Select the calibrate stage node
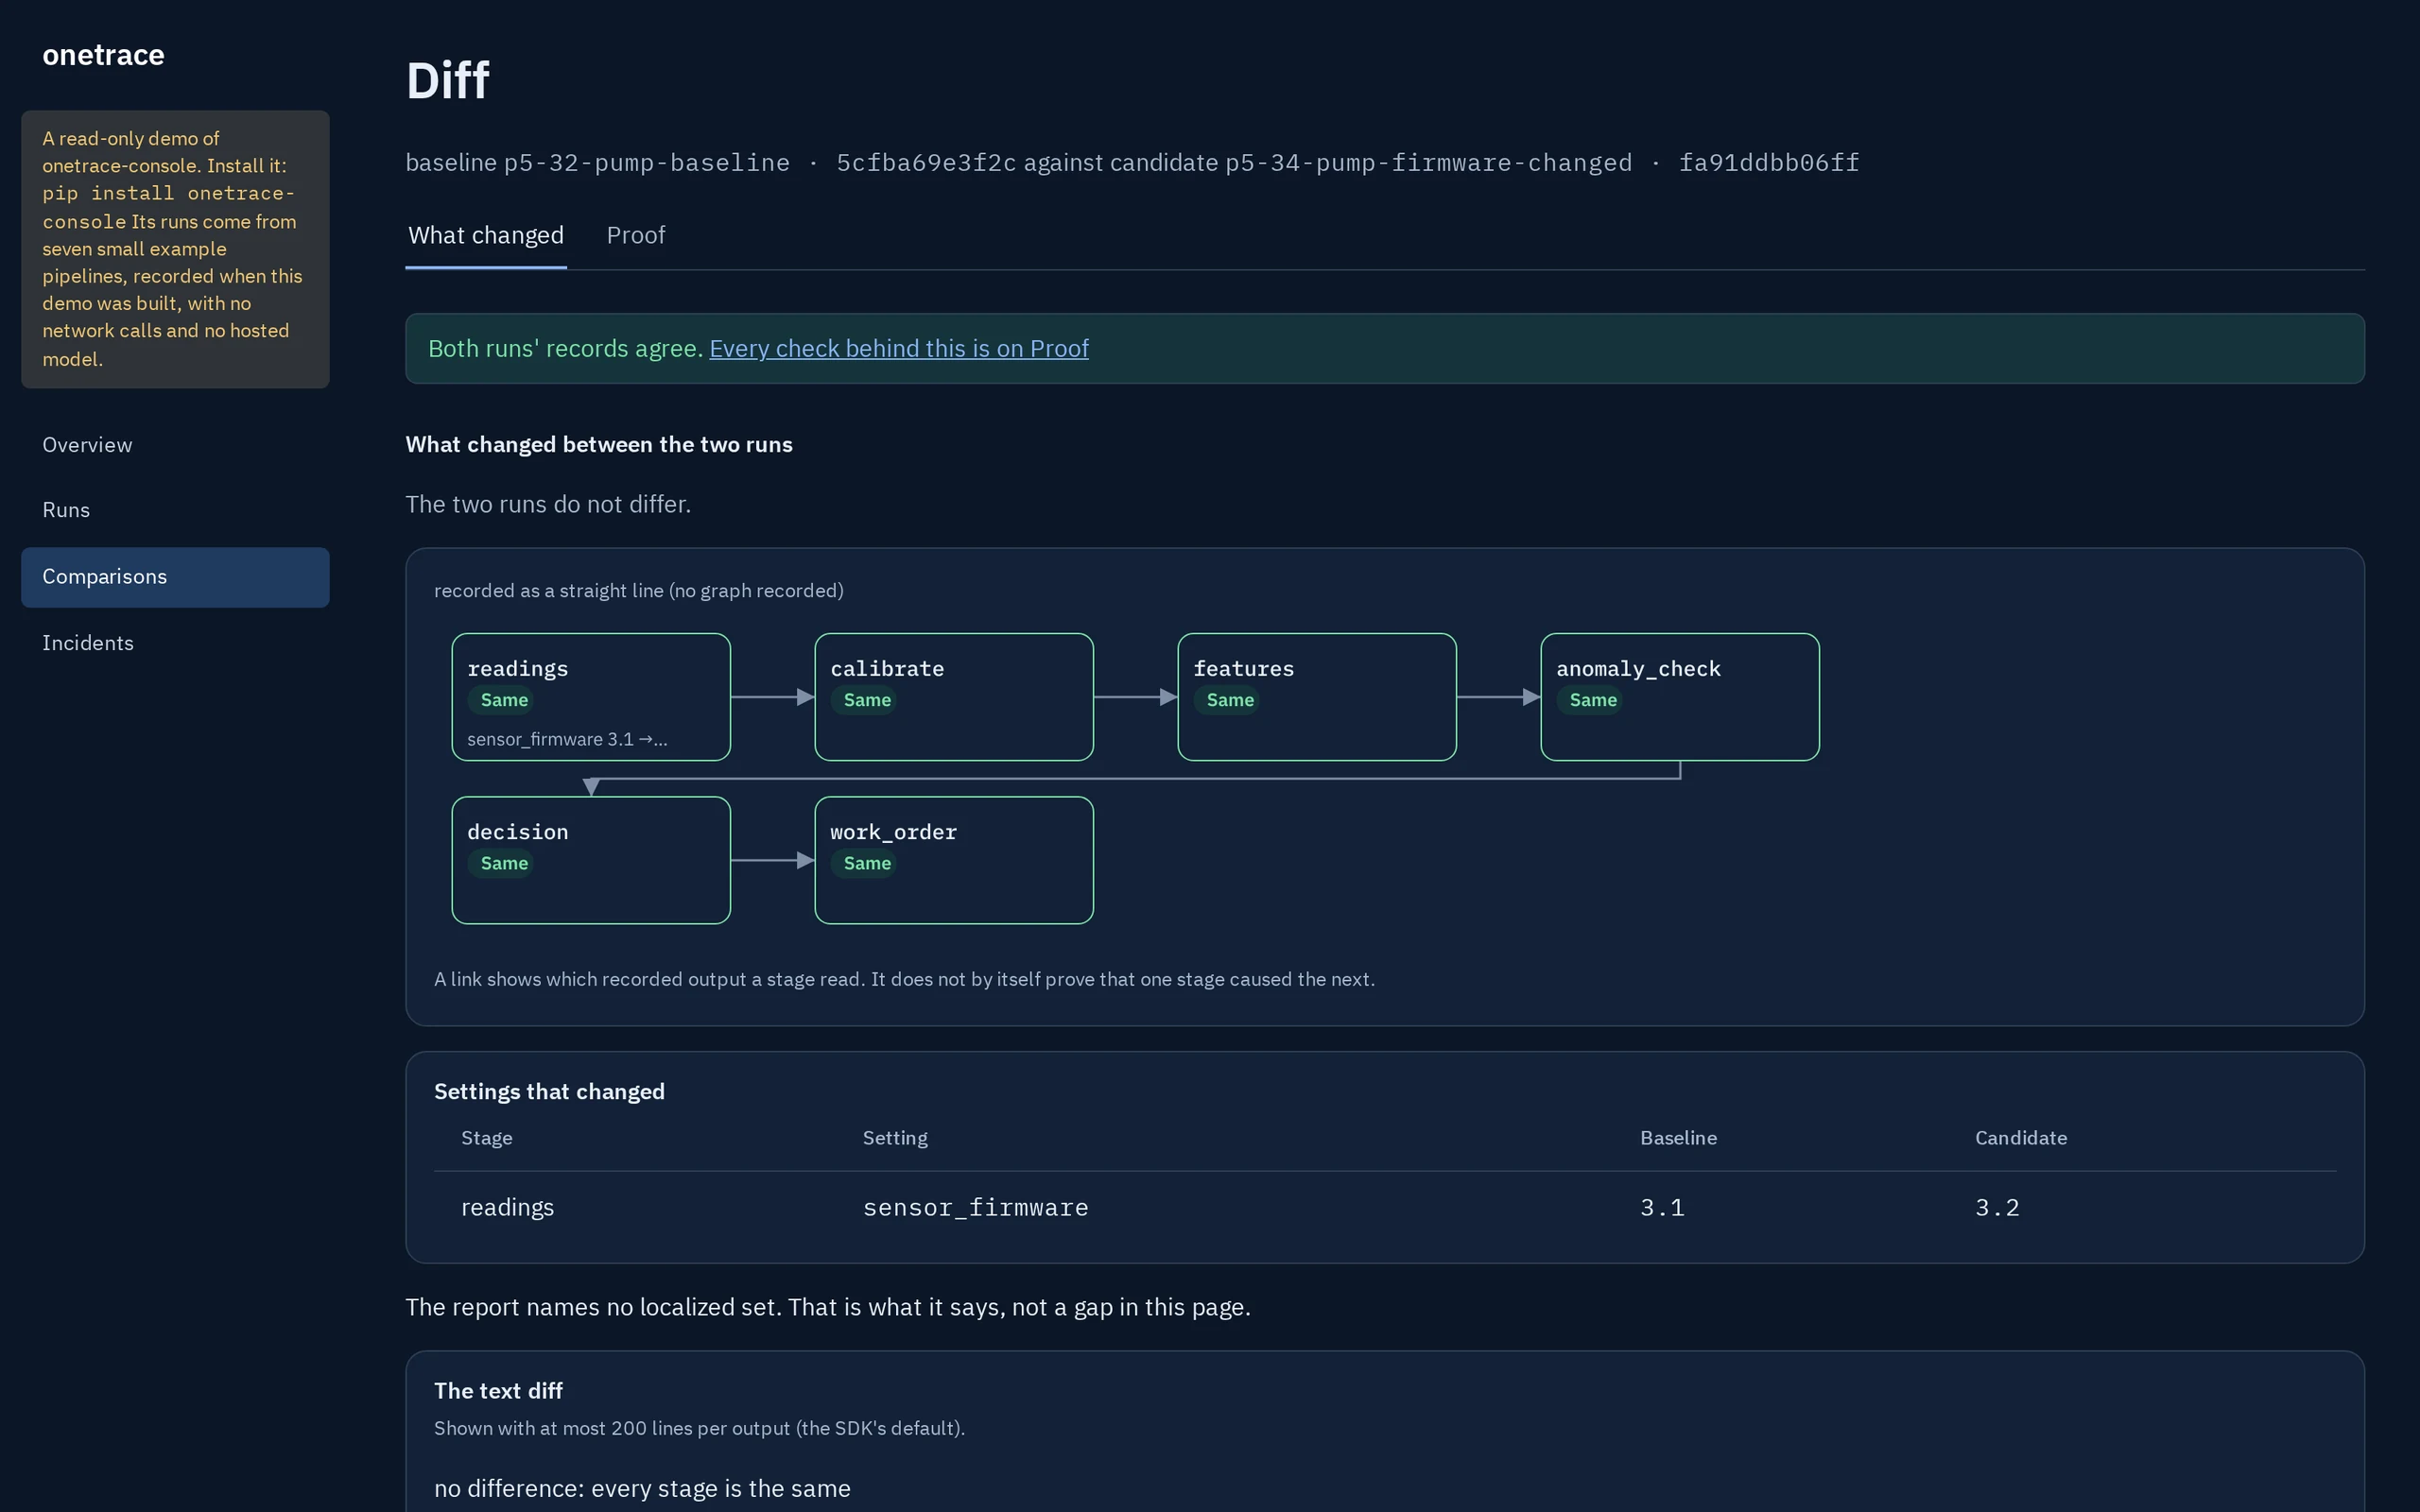2420x1512 pixels. coord(954,697)
